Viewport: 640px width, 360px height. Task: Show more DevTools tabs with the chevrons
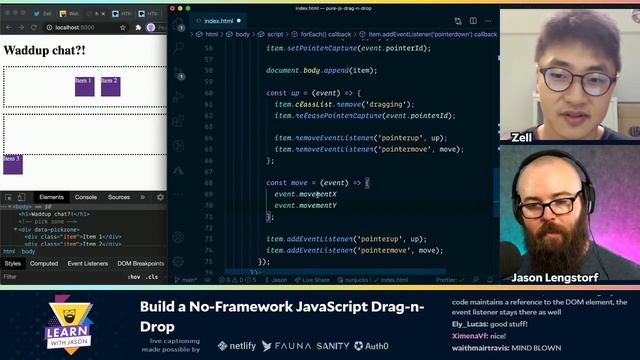point(142,198)
